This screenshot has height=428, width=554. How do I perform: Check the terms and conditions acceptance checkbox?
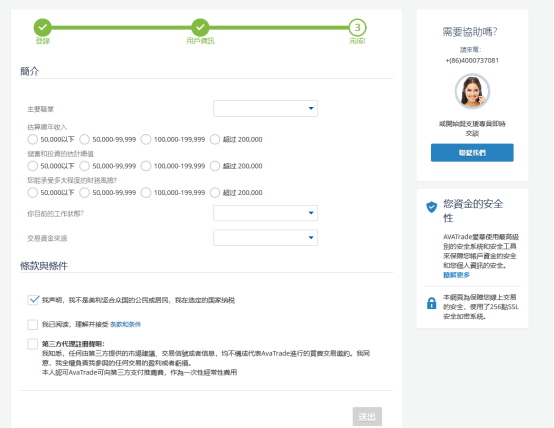[x=33, y=324]
